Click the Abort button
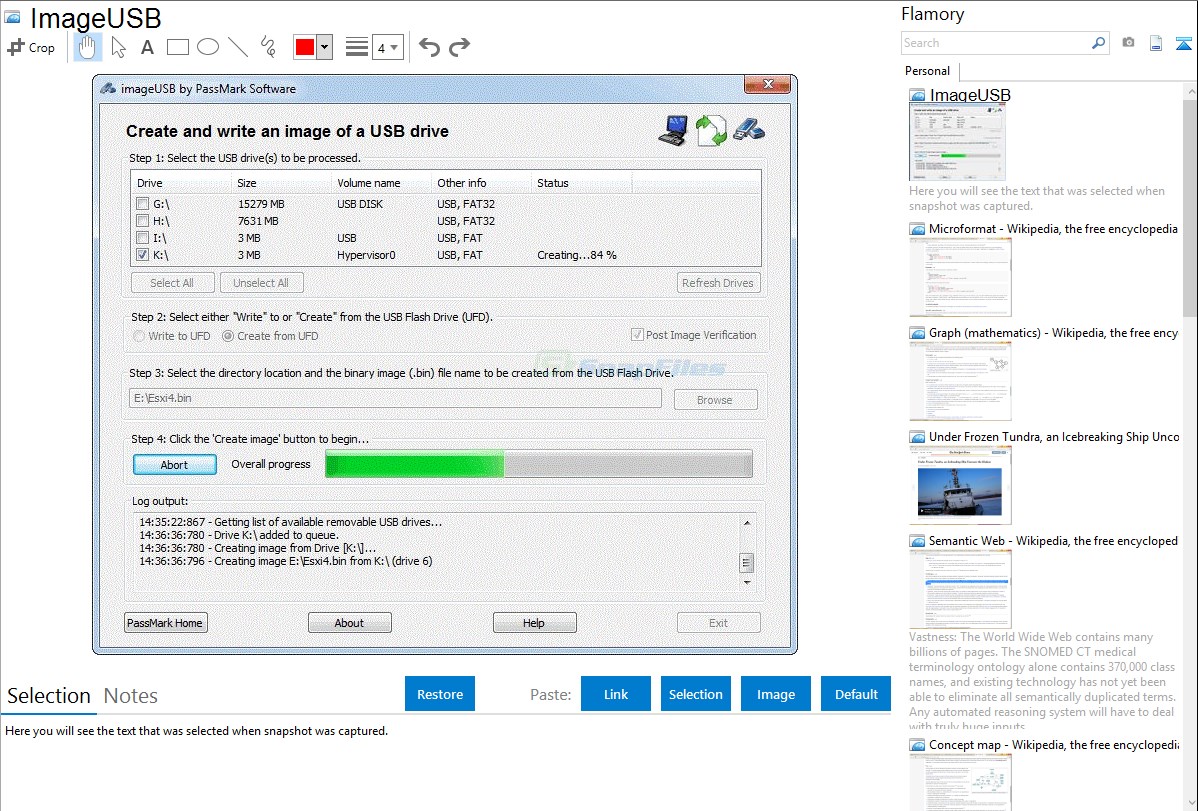 click(x=174, y=465)
